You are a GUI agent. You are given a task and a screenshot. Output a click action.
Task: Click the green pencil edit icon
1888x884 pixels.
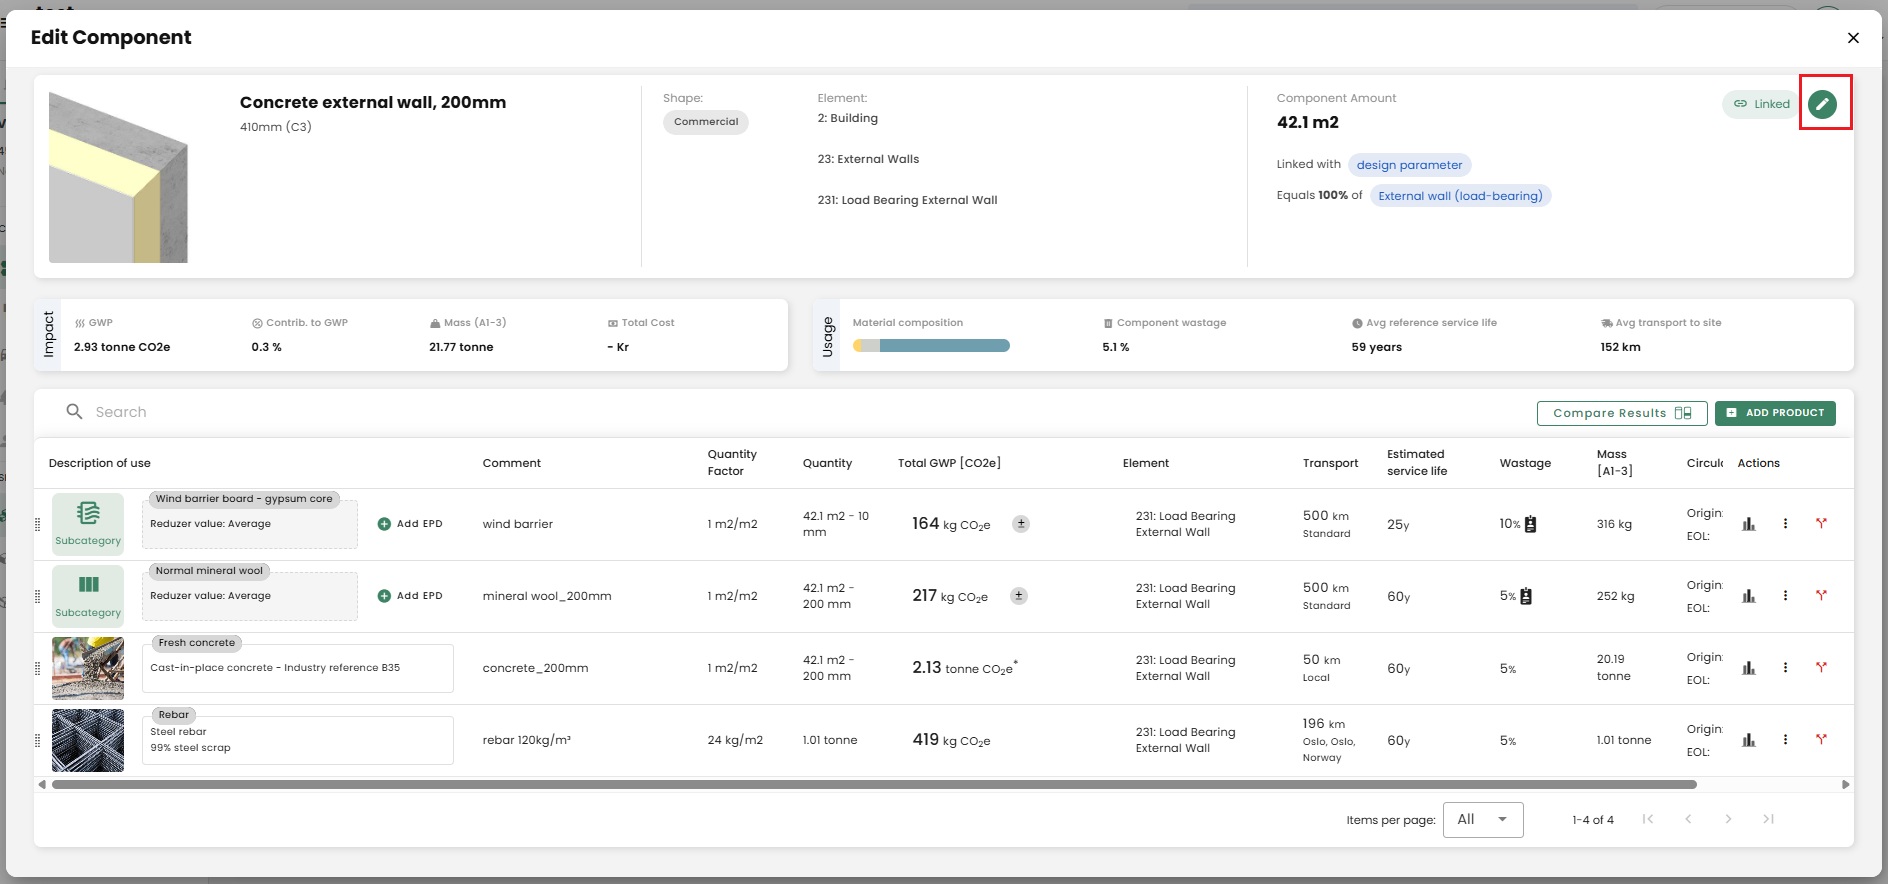point(1823,104)
